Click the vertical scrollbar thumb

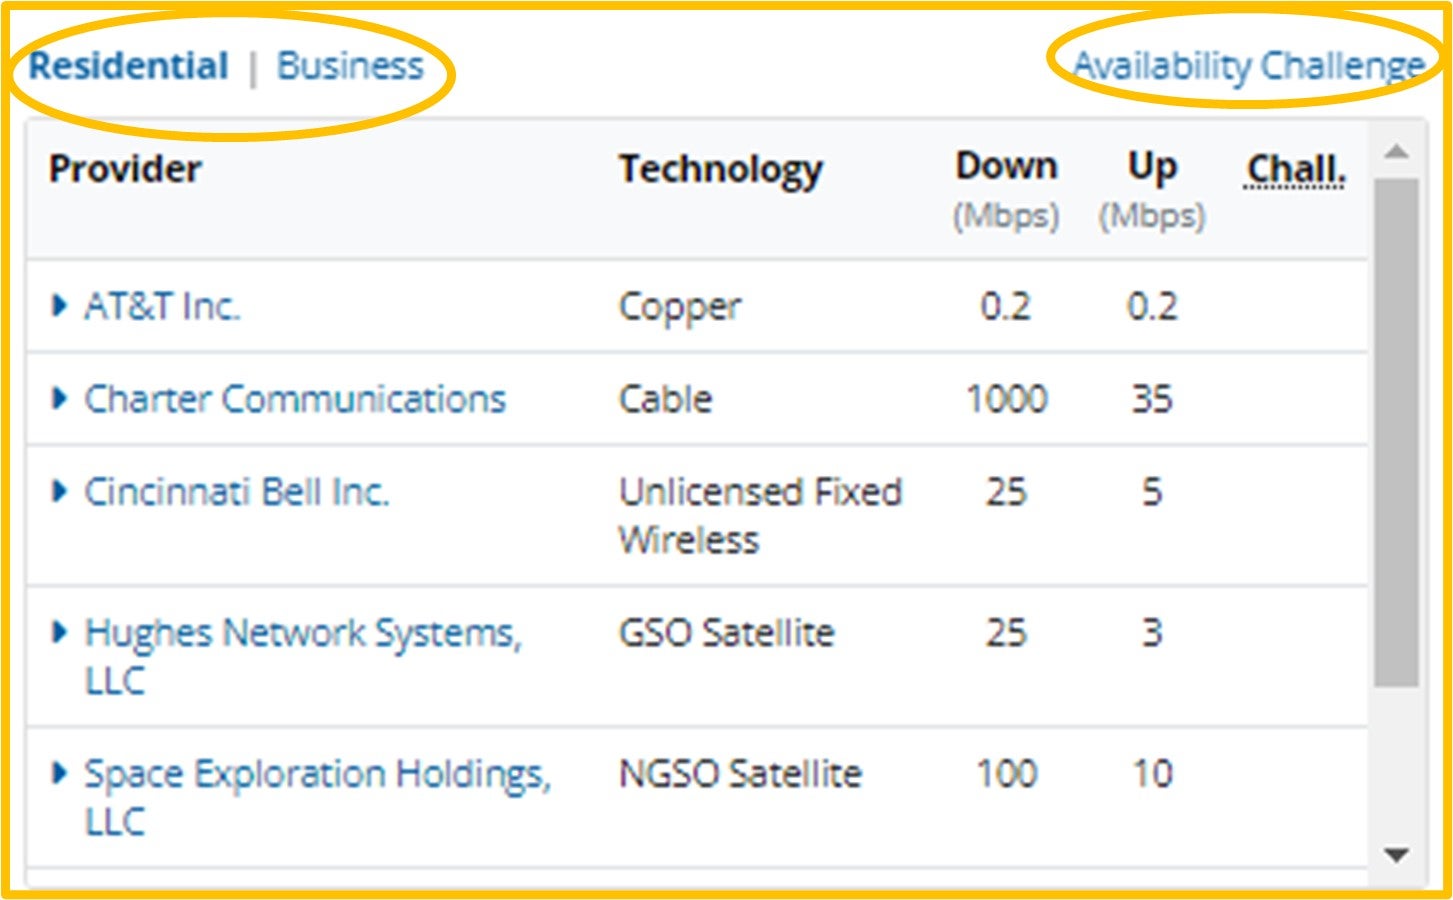coord(1396,430)
